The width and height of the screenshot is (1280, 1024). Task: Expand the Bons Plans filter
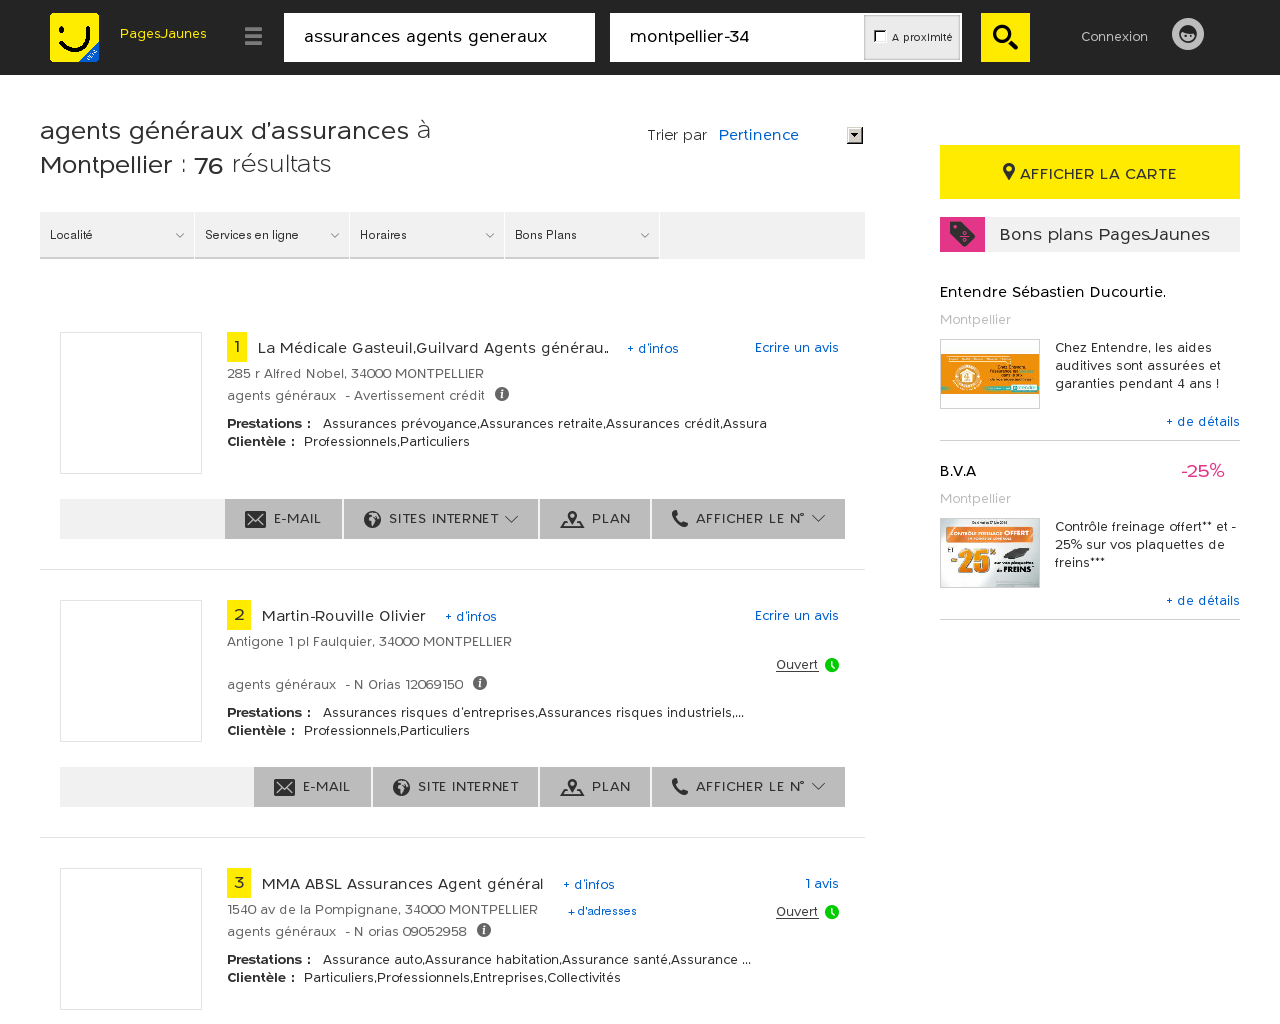tap(582, 235)
